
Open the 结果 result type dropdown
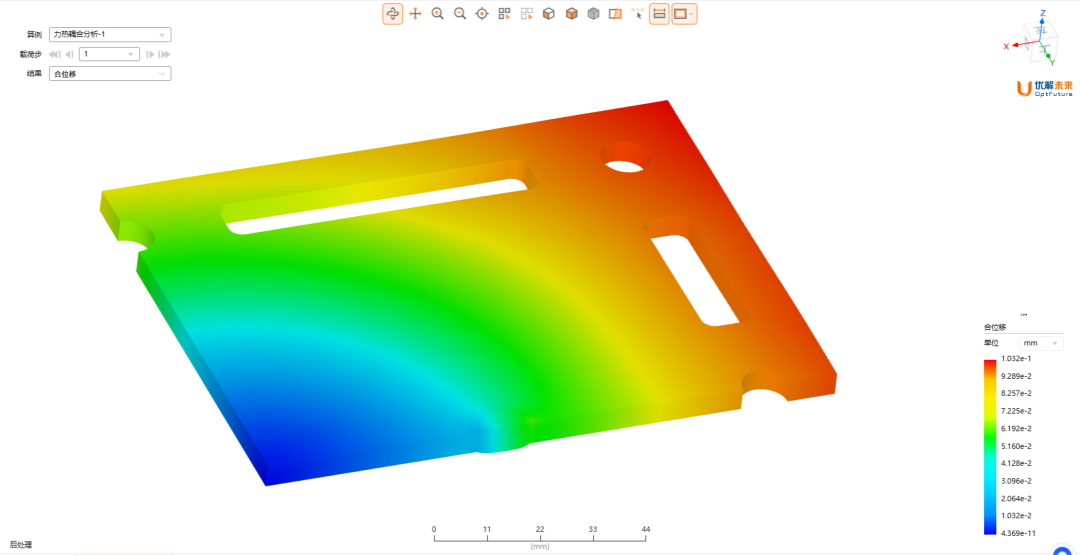(x=110, y=74)
